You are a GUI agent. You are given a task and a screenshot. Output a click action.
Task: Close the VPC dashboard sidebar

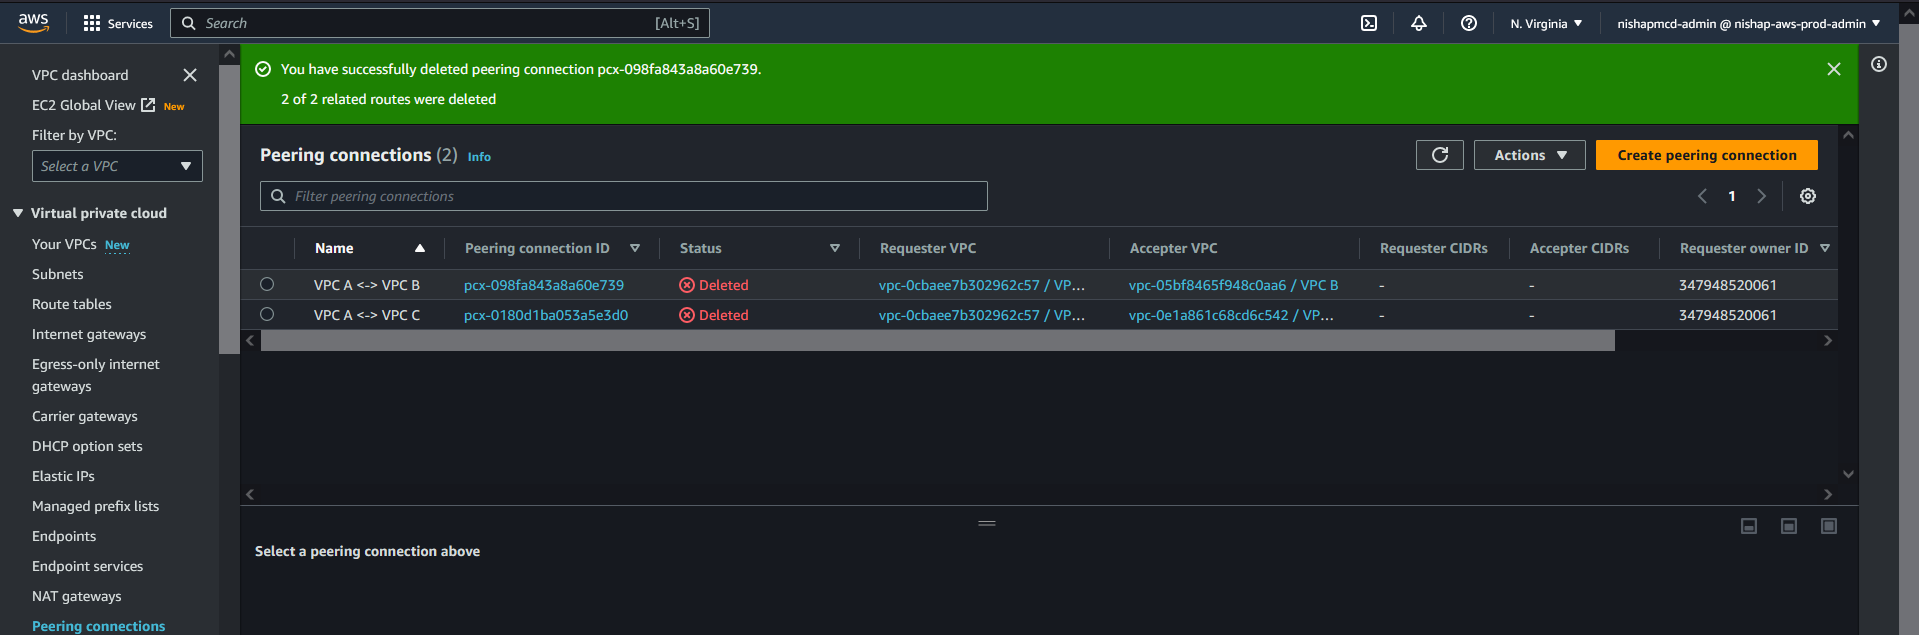(x=190, y=75)
